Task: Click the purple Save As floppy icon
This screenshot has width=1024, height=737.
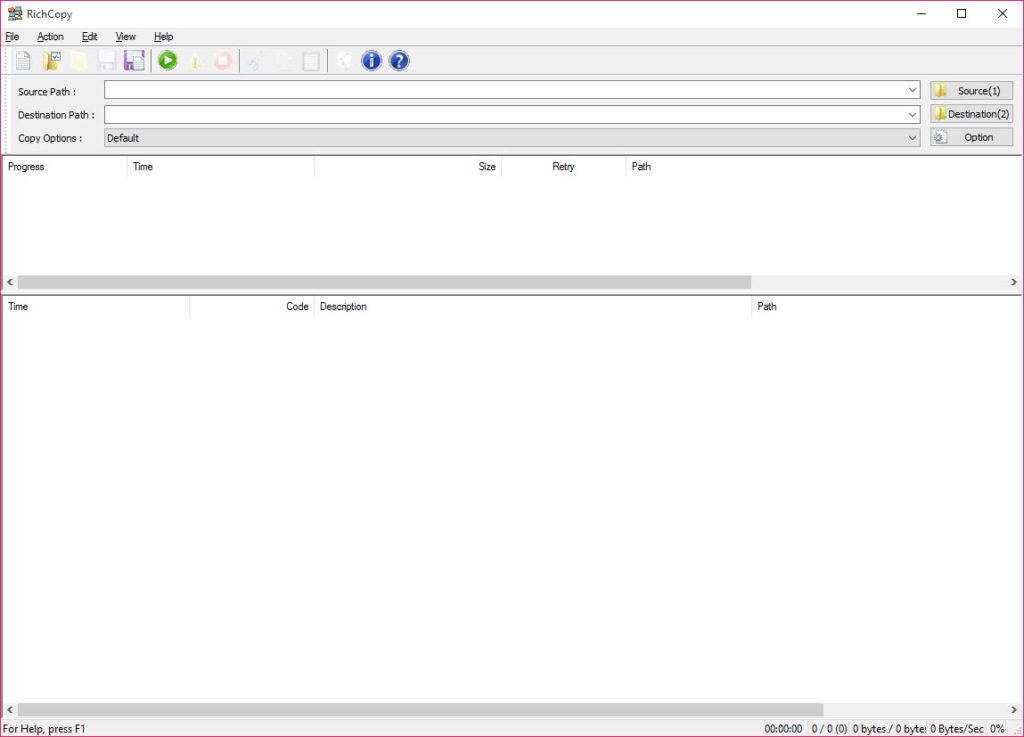Action: point(134,61)
